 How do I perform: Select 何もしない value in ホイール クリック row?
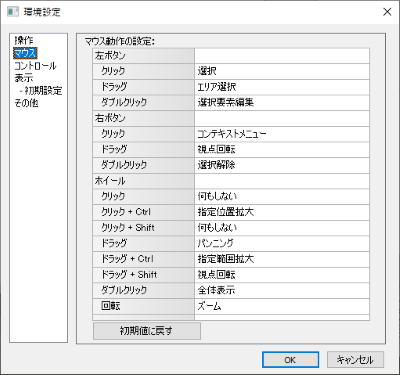282,197
